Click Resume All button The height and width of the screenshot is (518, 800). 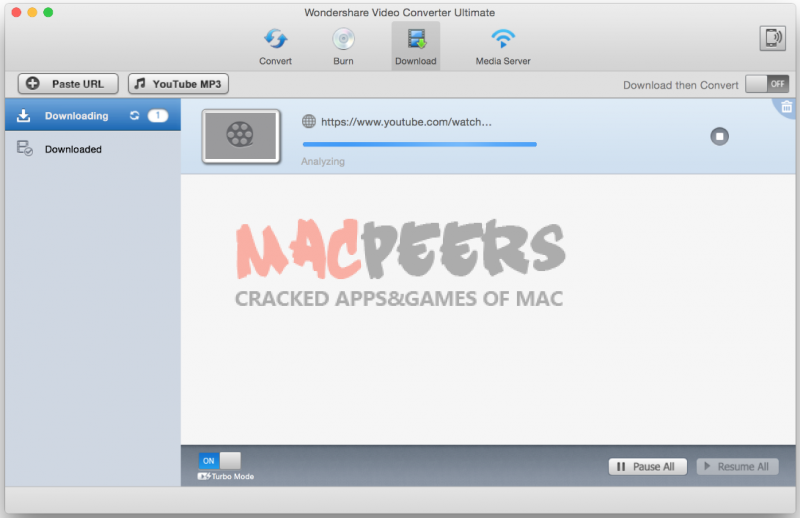737,466
